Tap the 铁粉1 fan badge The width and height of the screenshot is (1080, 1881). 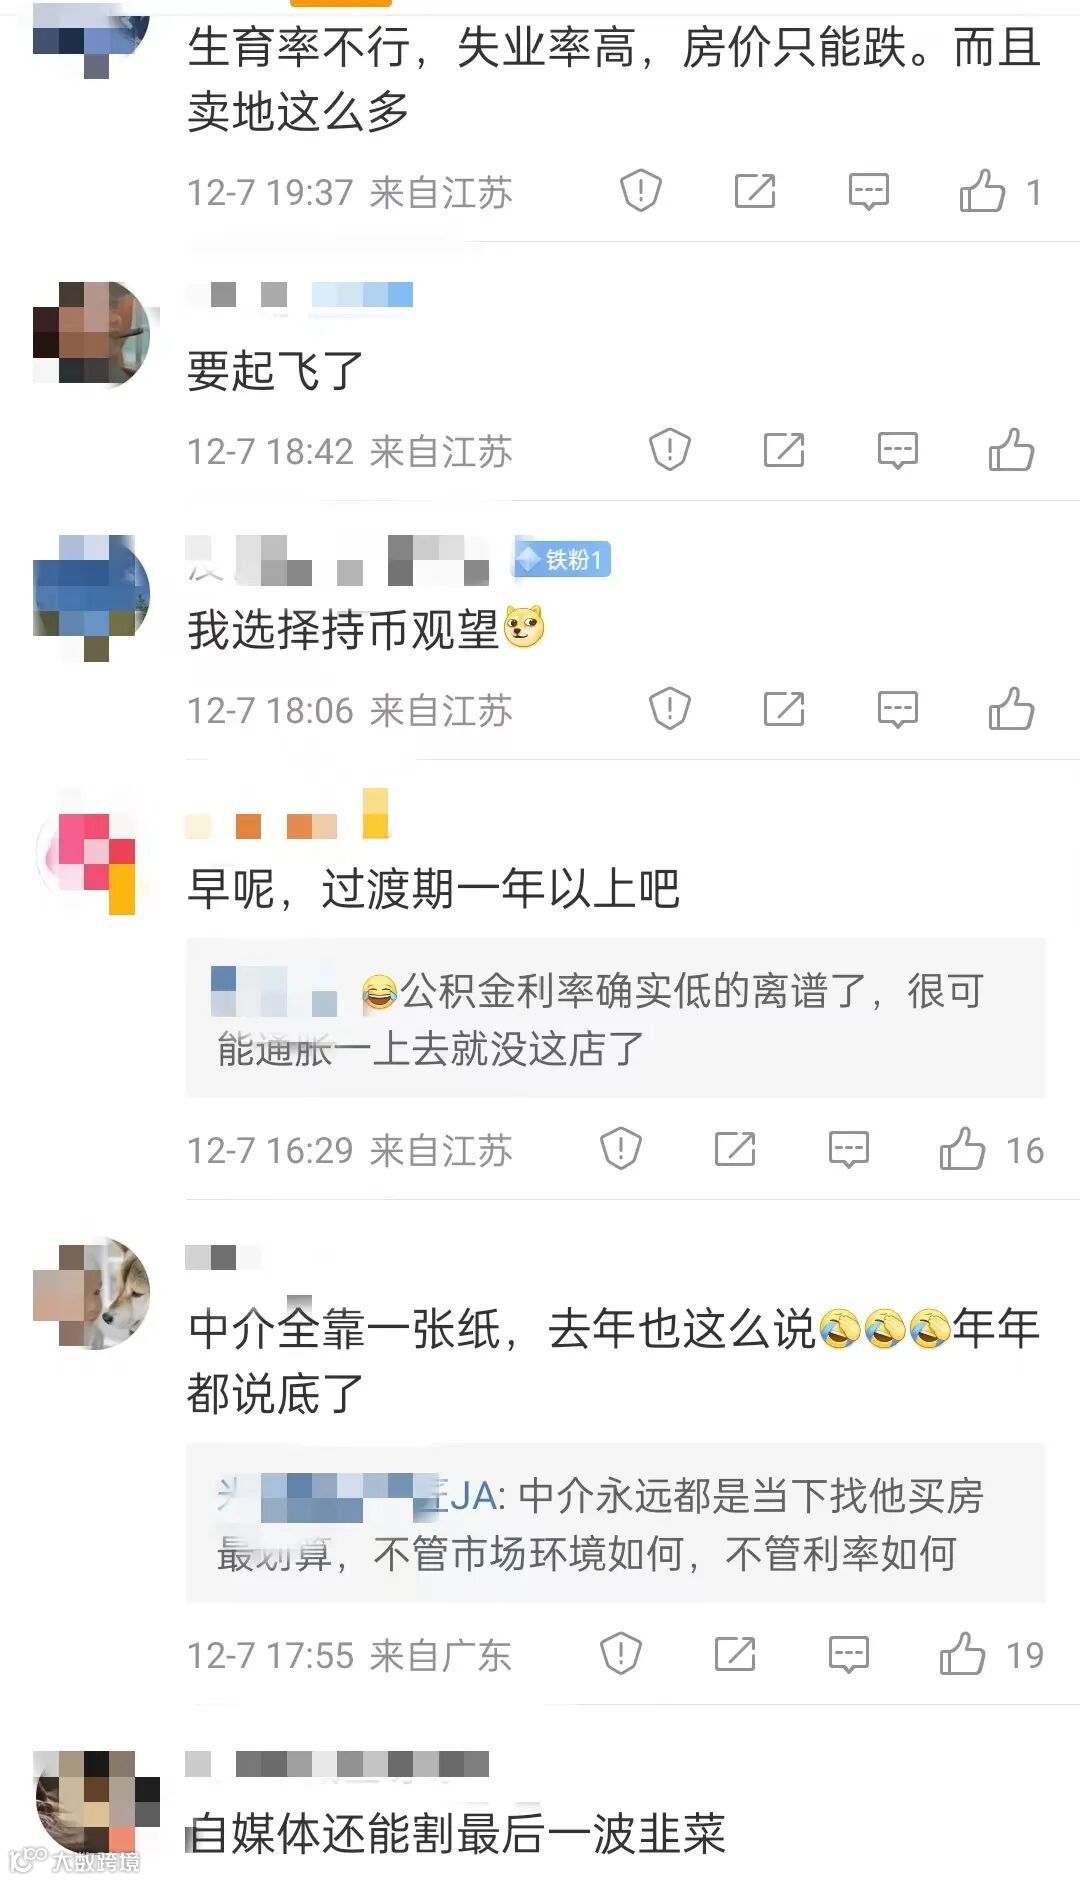[x=562, y=559]
